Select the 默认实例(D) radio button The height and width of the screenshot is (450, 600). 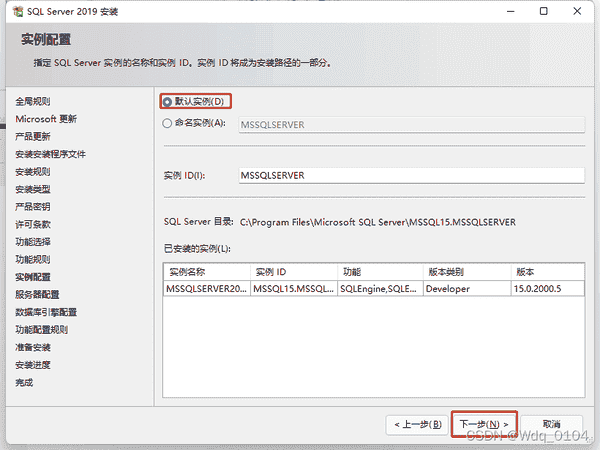[167, 102]
